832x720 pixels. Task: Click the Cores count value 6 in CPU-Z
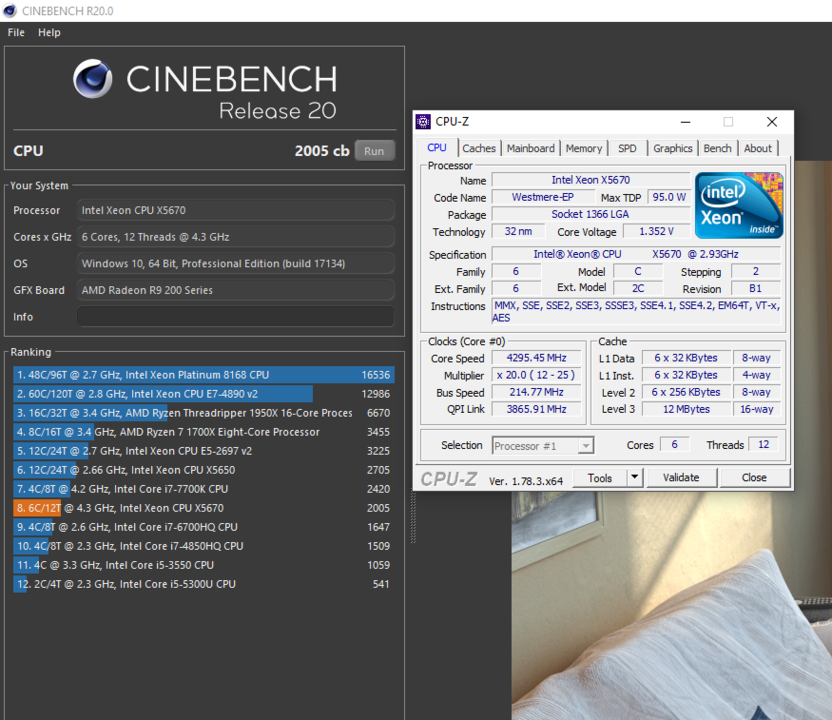674,445
